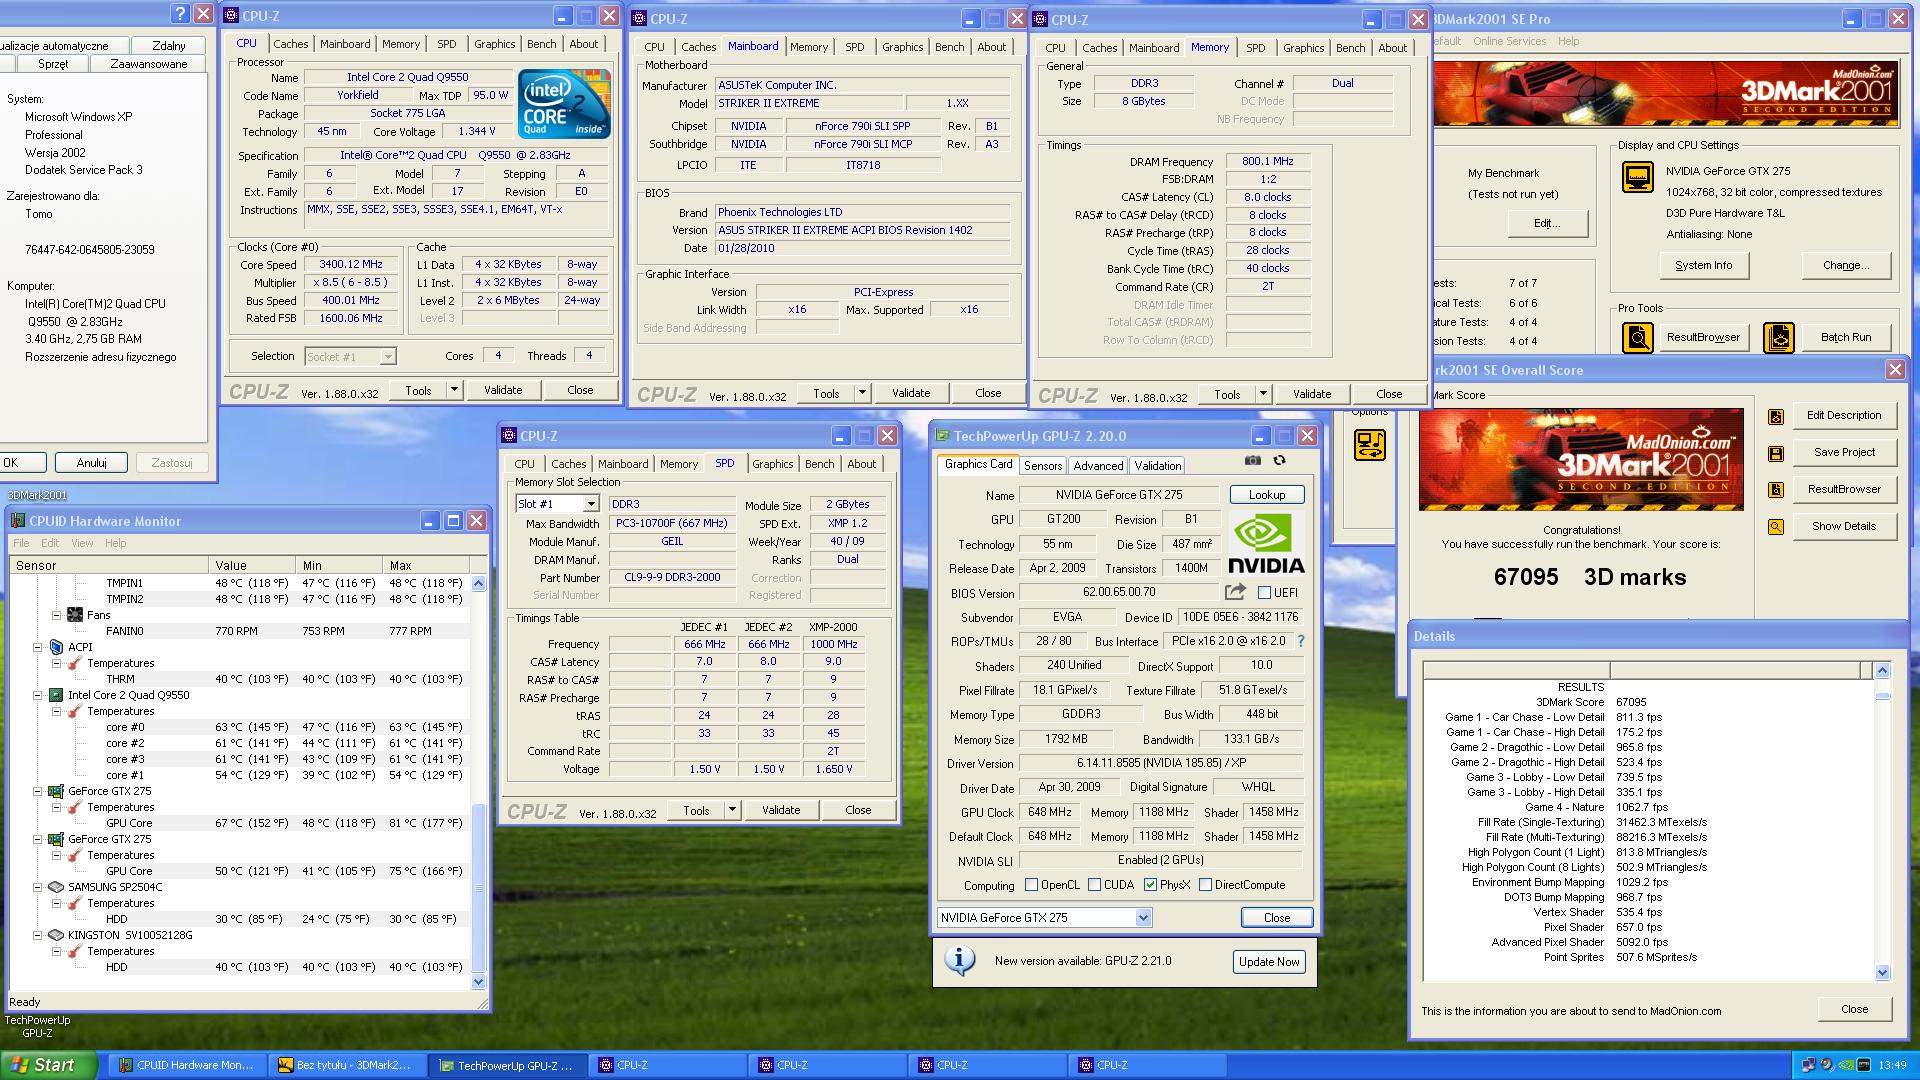
Task: Click the Intel Core 2 Quad logo in CPU-Z
Action: coord(564,103)
